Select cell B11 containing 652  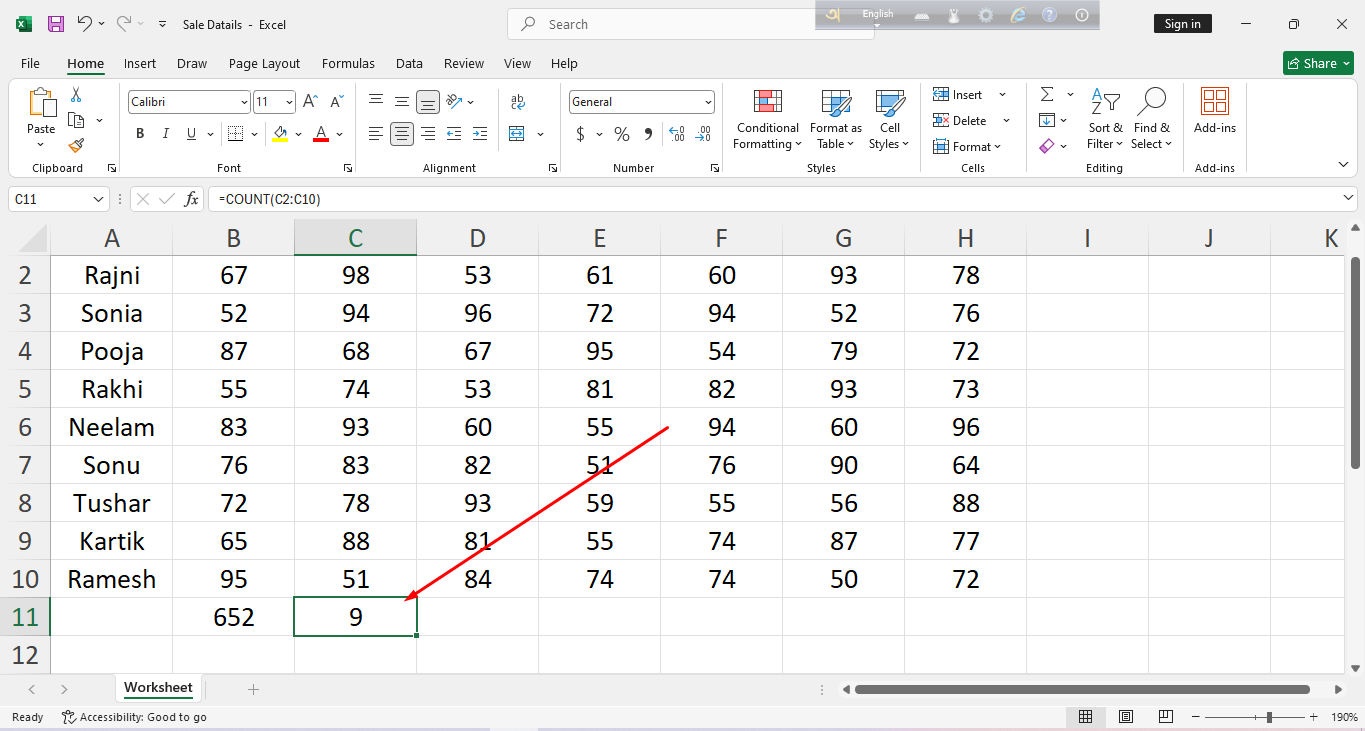233,617
